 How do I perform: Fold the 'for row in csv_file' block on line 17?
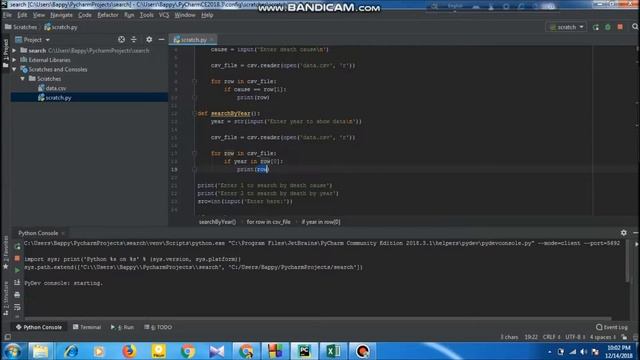click(x=194, y=153)
